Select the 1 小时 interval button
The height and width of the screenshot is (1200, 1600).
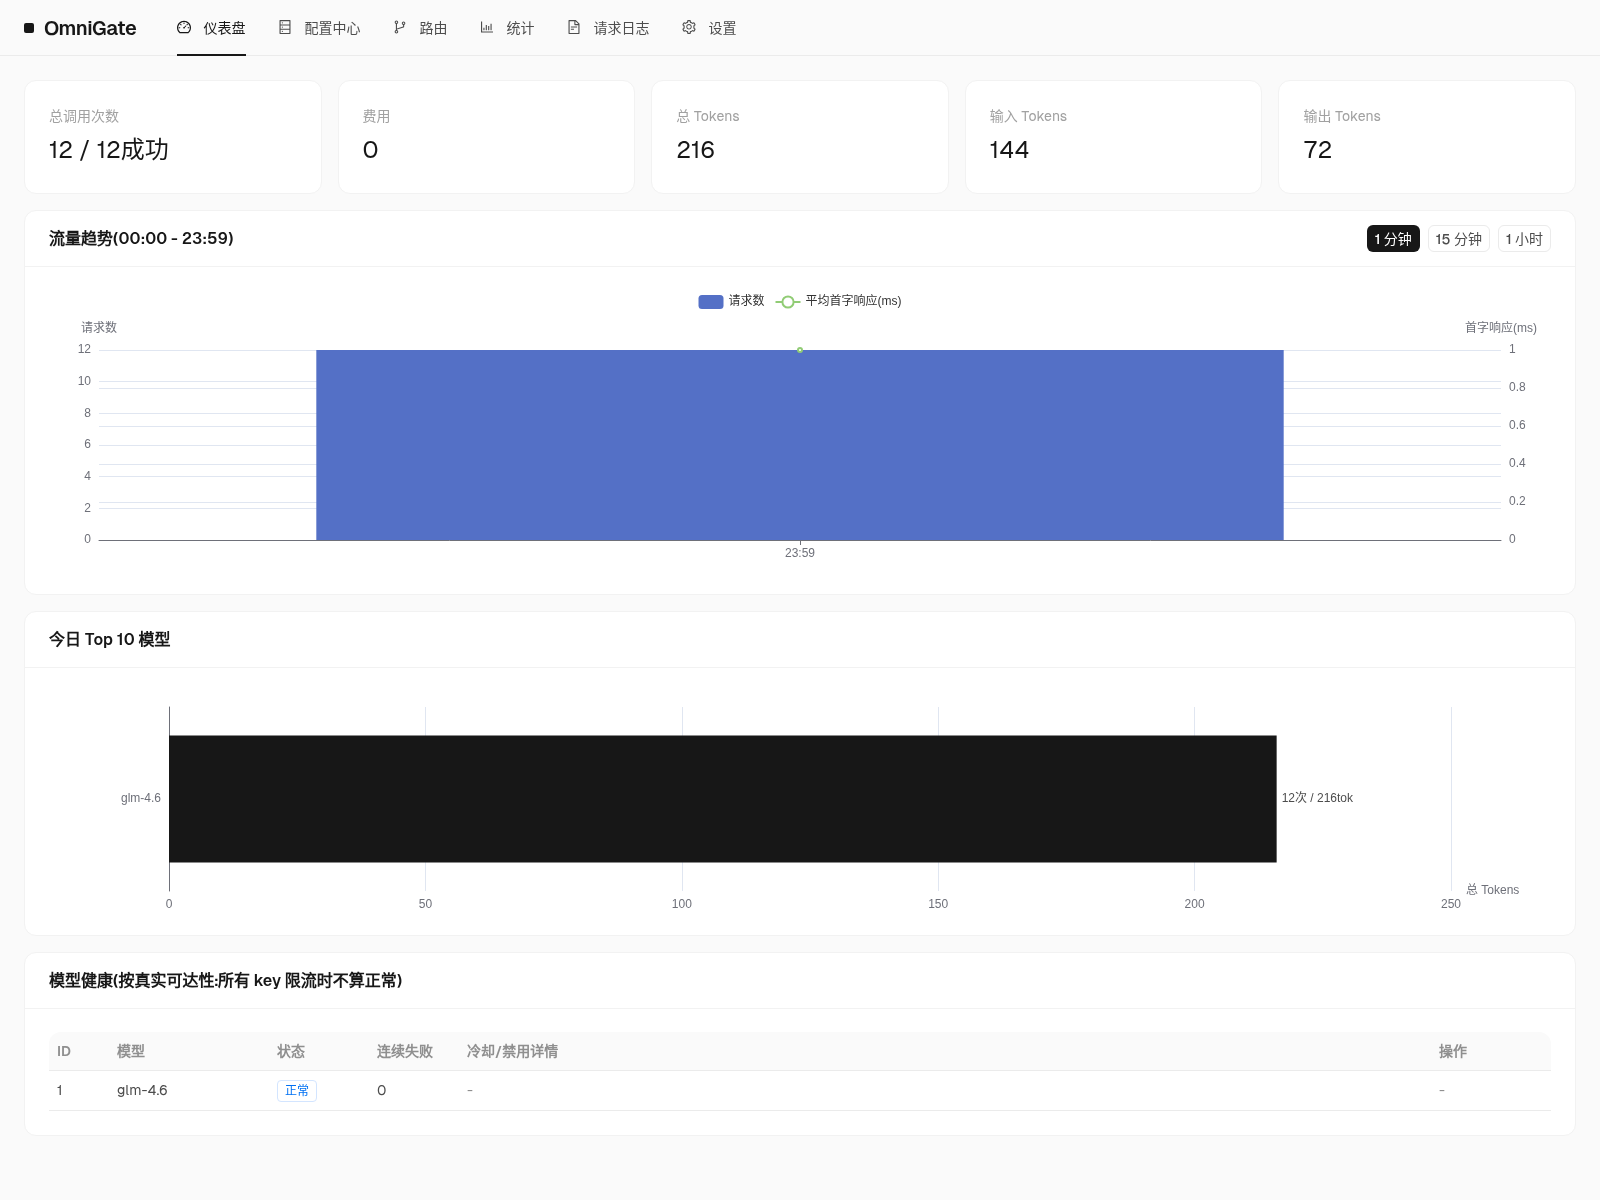1524,239
